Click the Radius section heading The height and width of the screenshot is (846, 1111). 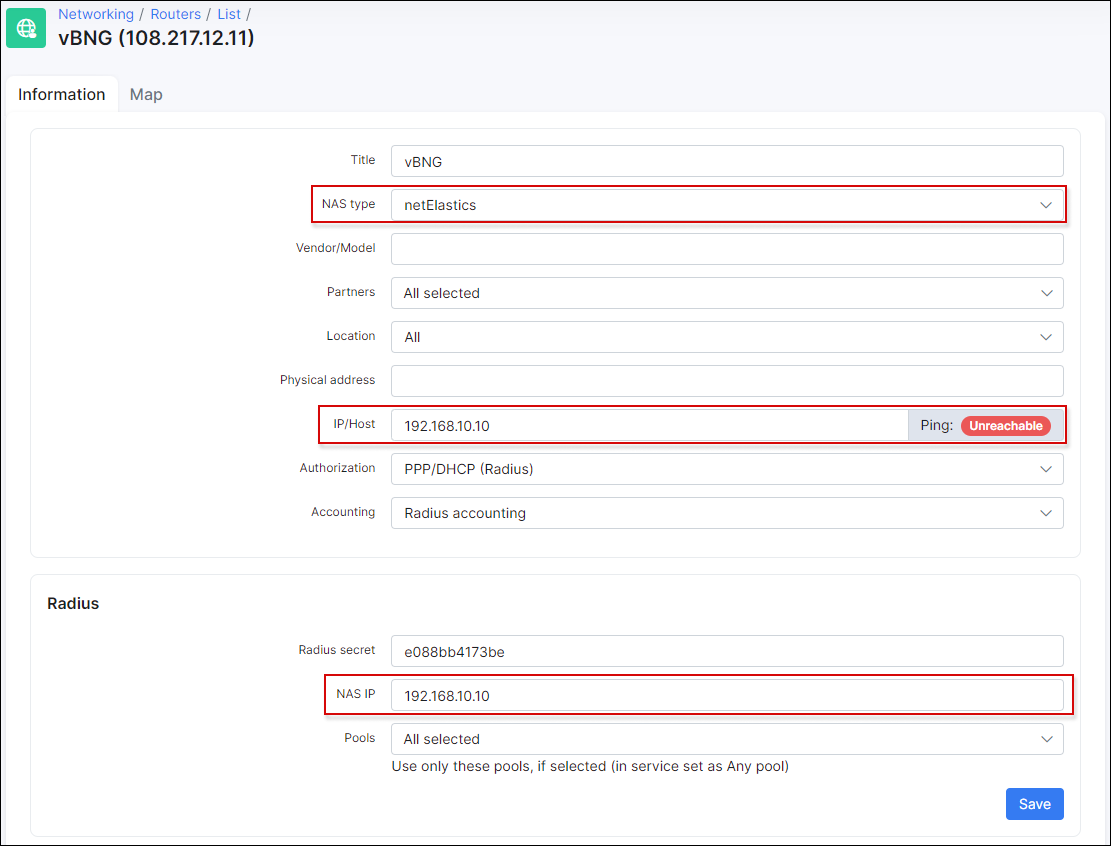pos(73,604)
